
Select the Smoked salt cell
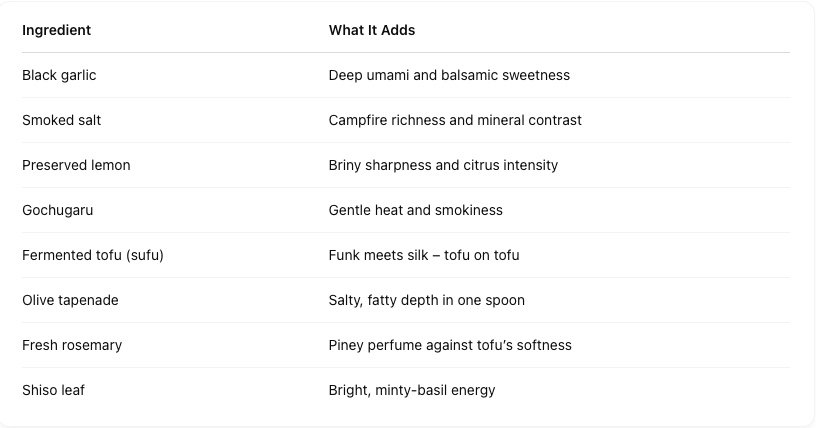[x=61, y=120]
